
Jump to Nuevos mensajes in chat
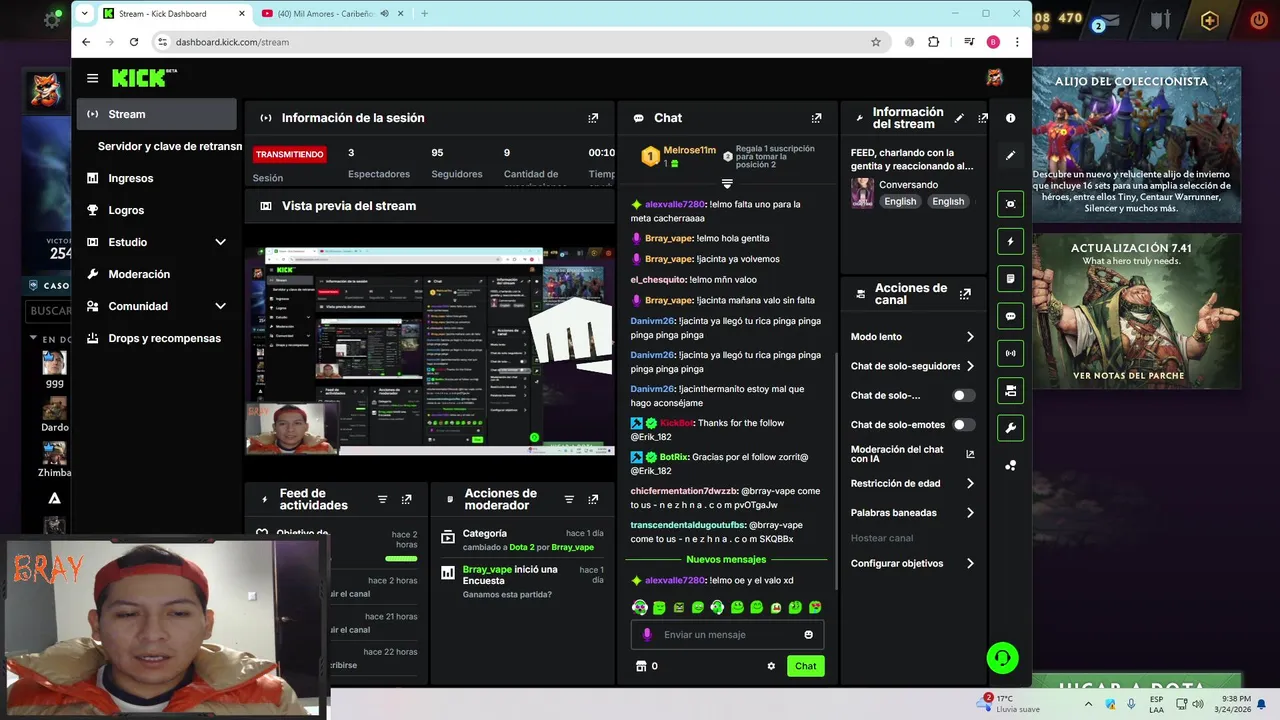726,560
